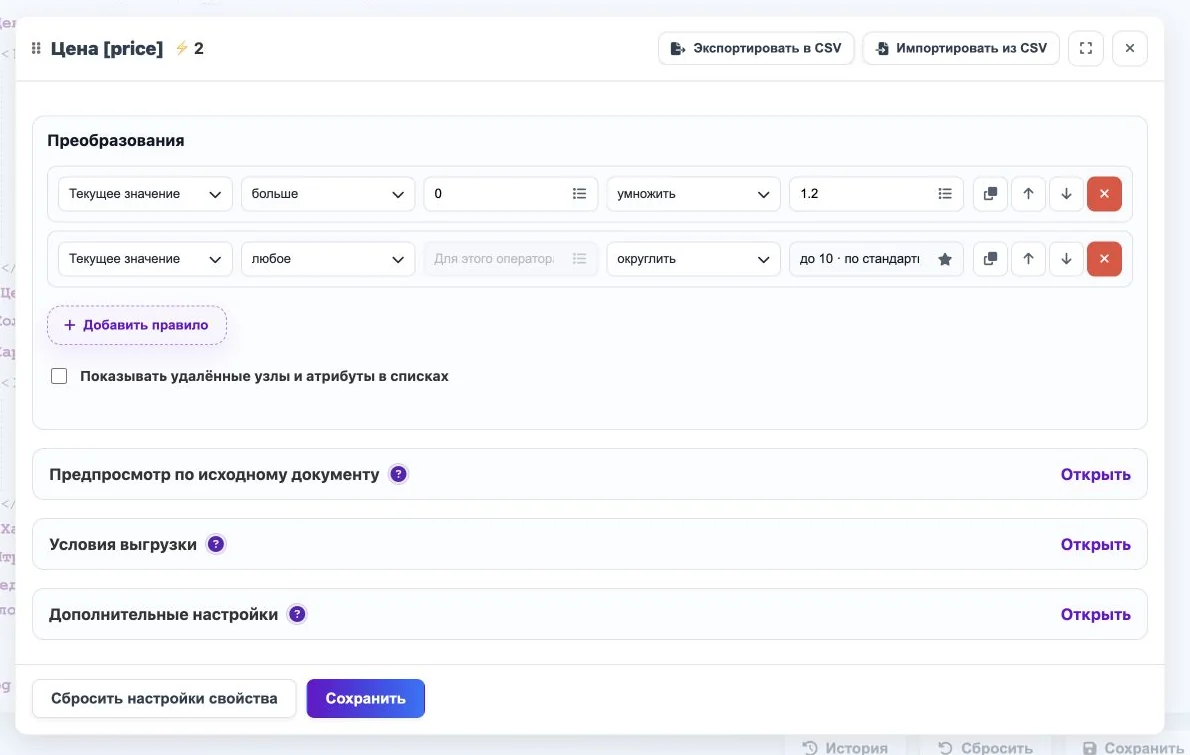Open the округлить action dropdown
1190x755 pixels.
pyautogui.click(x=693, y=259)
